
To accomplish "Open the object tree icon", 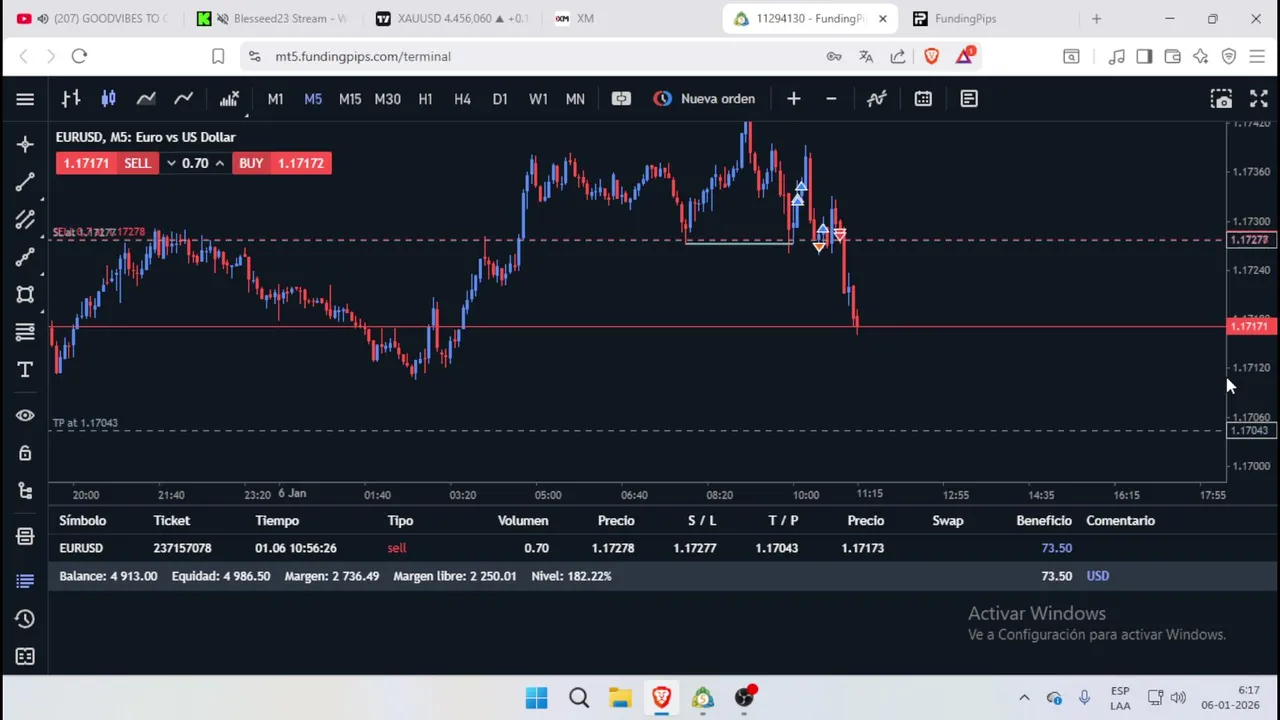I will pyautogui.click(x=25, y=490).
